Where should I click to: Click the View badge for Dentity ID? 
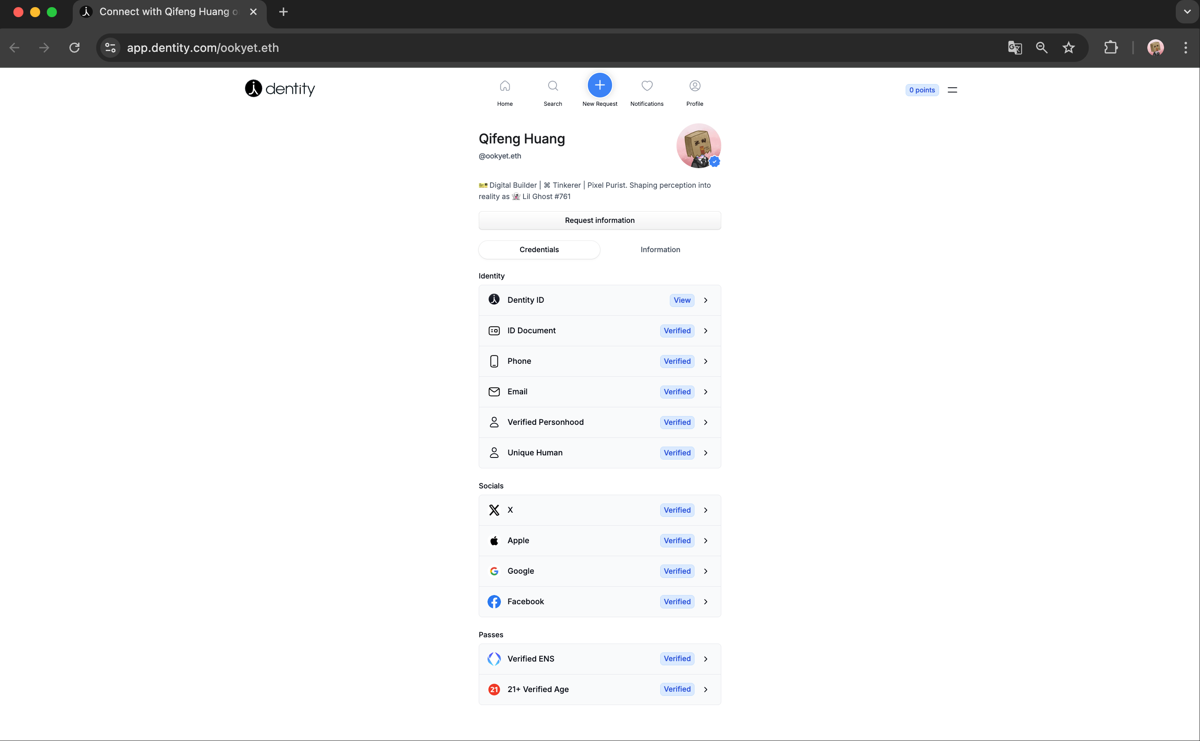[682, 300]
